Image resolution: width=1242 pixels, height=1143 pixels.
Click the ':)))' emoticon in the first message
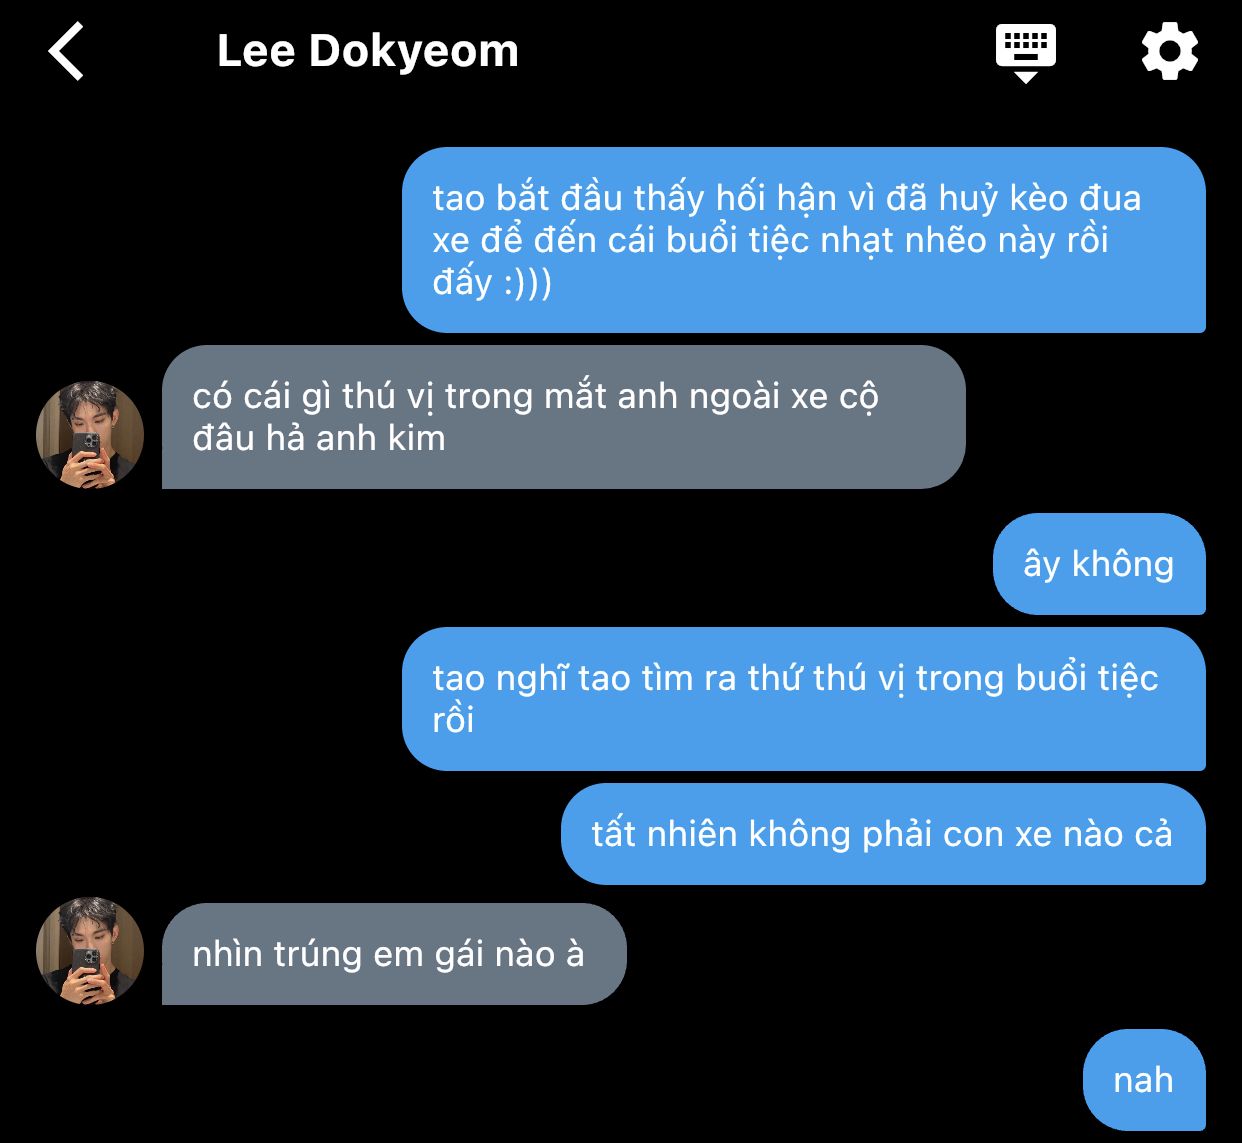click(x=528, y=283)
